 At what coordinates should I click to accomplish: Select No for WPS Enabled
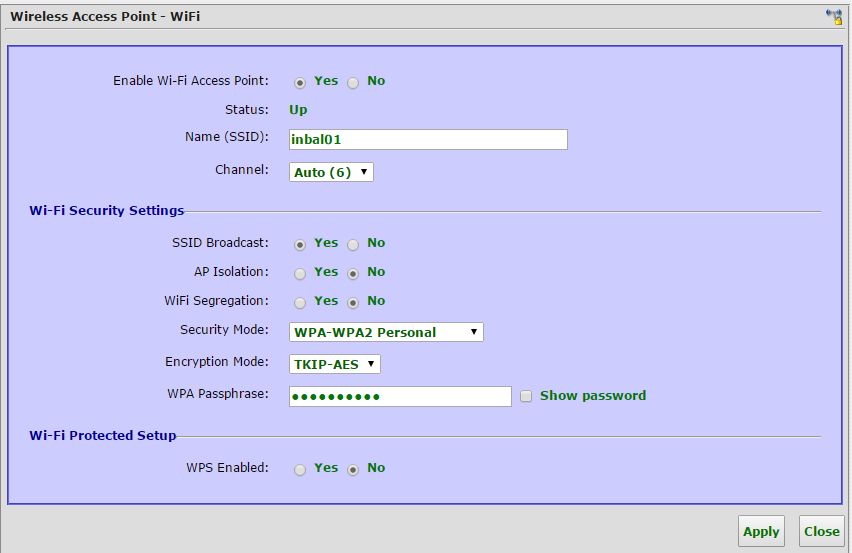(353, 470)
